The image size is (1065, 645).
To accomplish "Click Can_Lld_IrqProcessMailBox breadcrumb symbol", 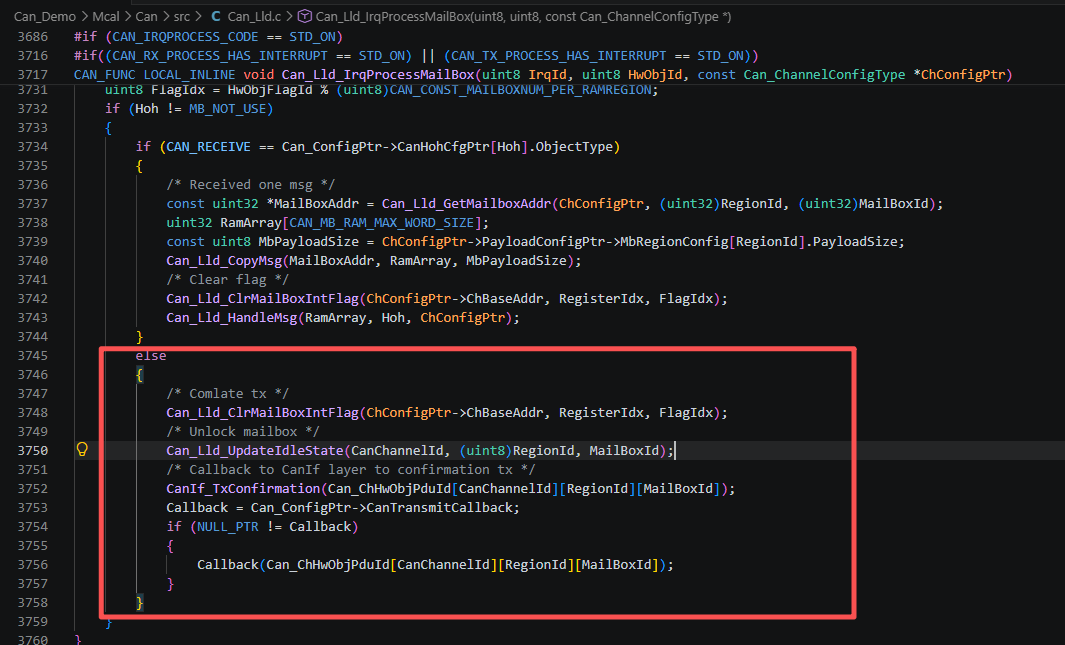I will (523, 16).
